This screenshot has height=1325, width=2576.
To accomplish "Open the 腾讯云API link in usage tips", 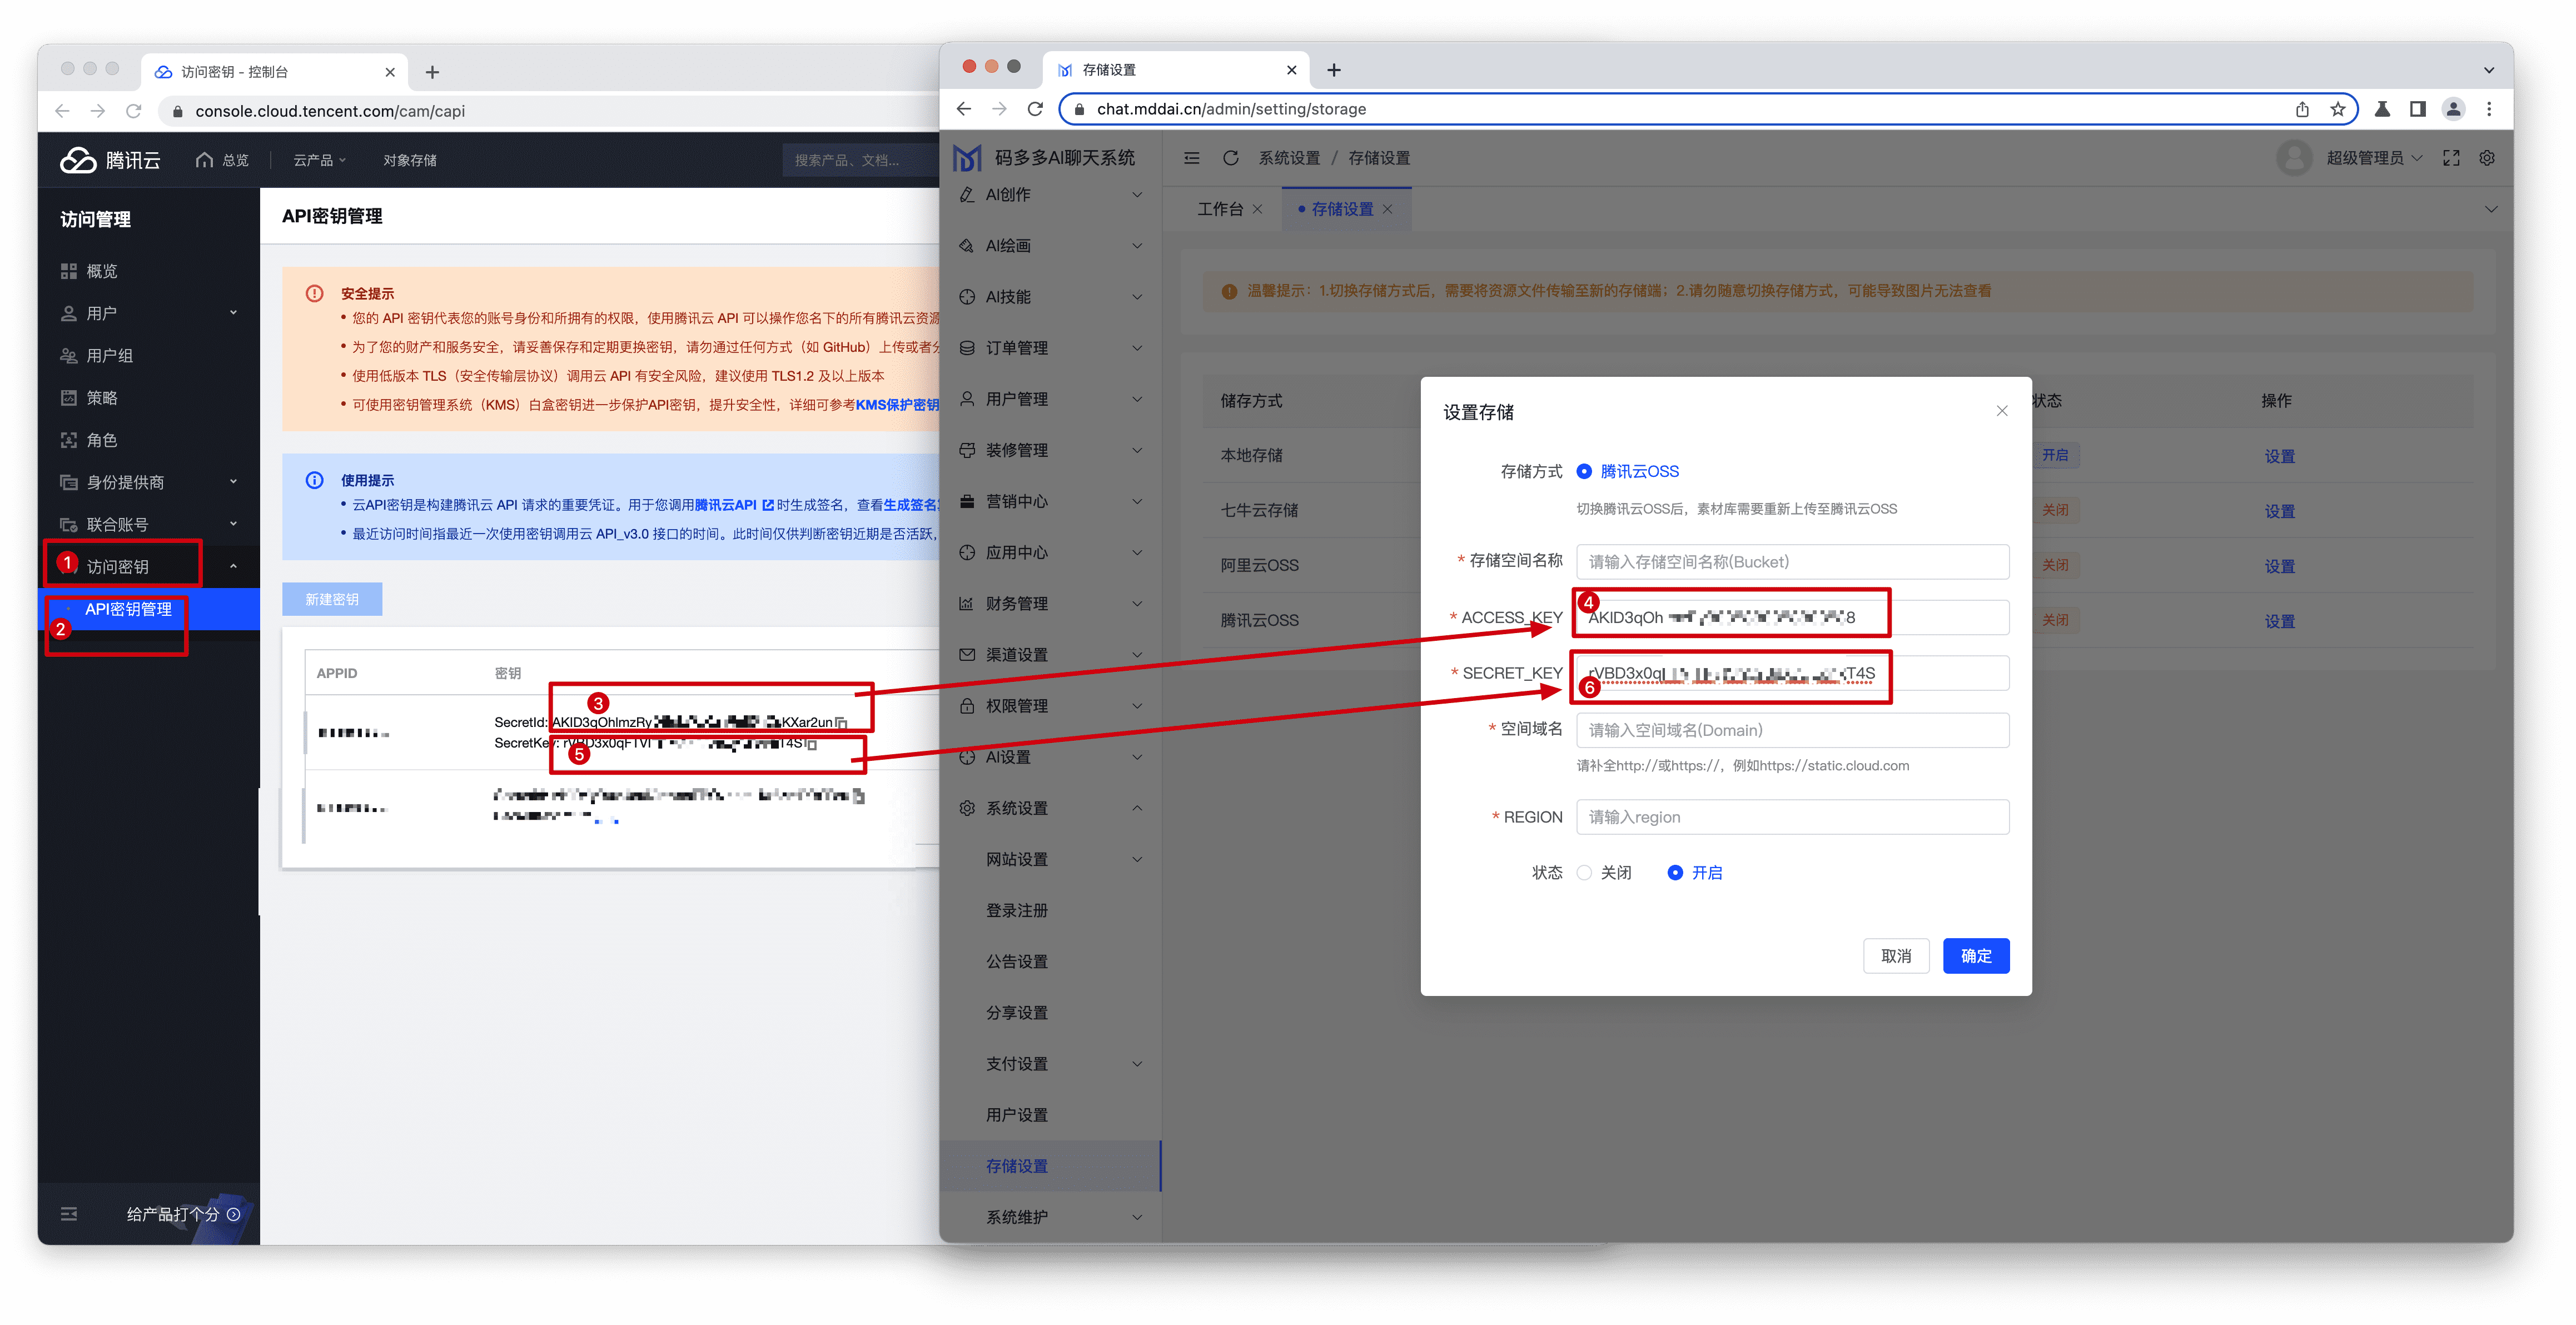I will click(x=733, y=505).
